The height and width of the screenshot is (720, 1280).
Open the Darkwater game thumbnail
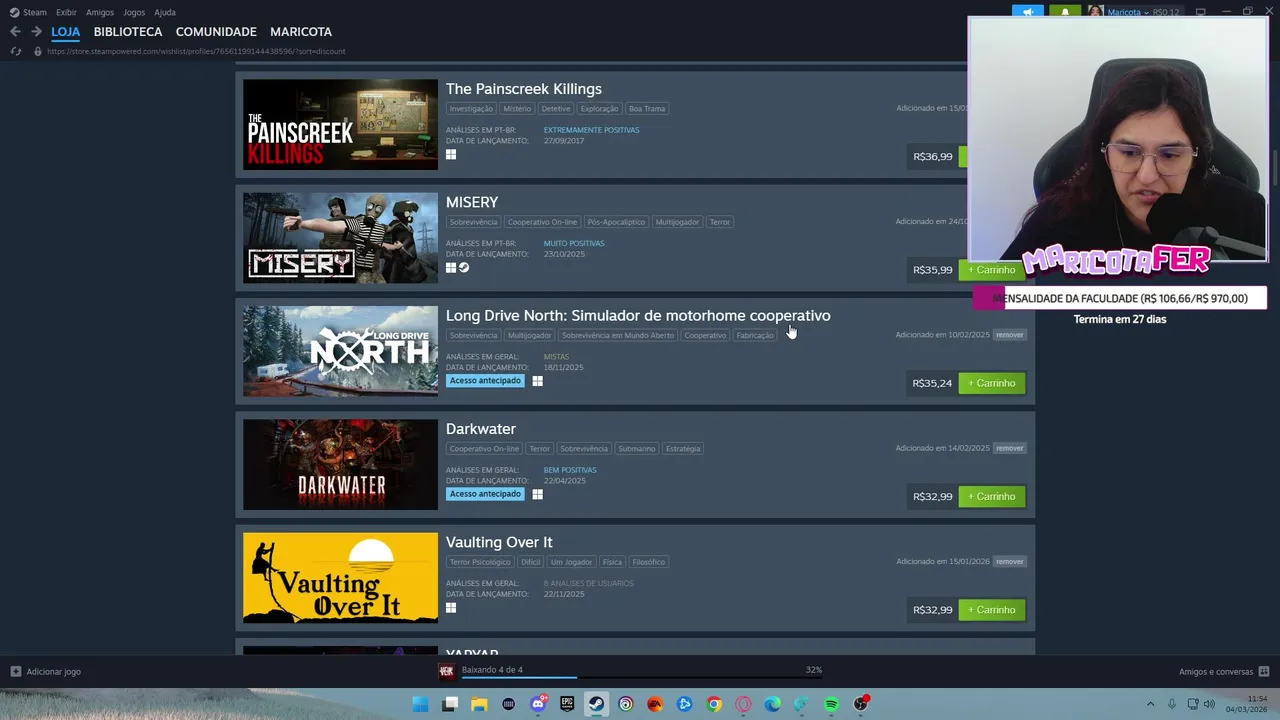pos(340,464)
